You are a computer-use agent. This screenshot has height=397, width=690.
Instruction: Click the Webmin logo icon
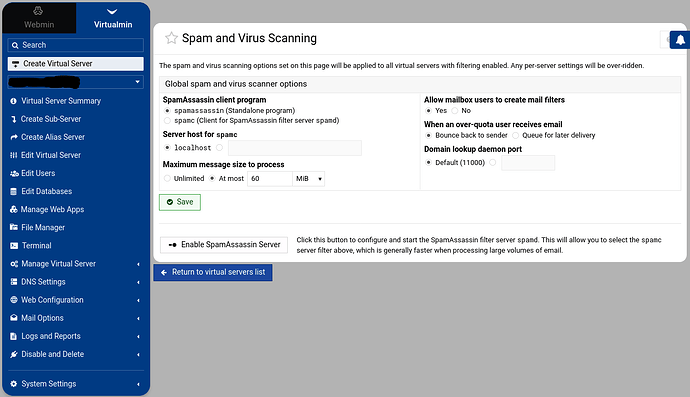pyautogui.click(x=38, y=11)
